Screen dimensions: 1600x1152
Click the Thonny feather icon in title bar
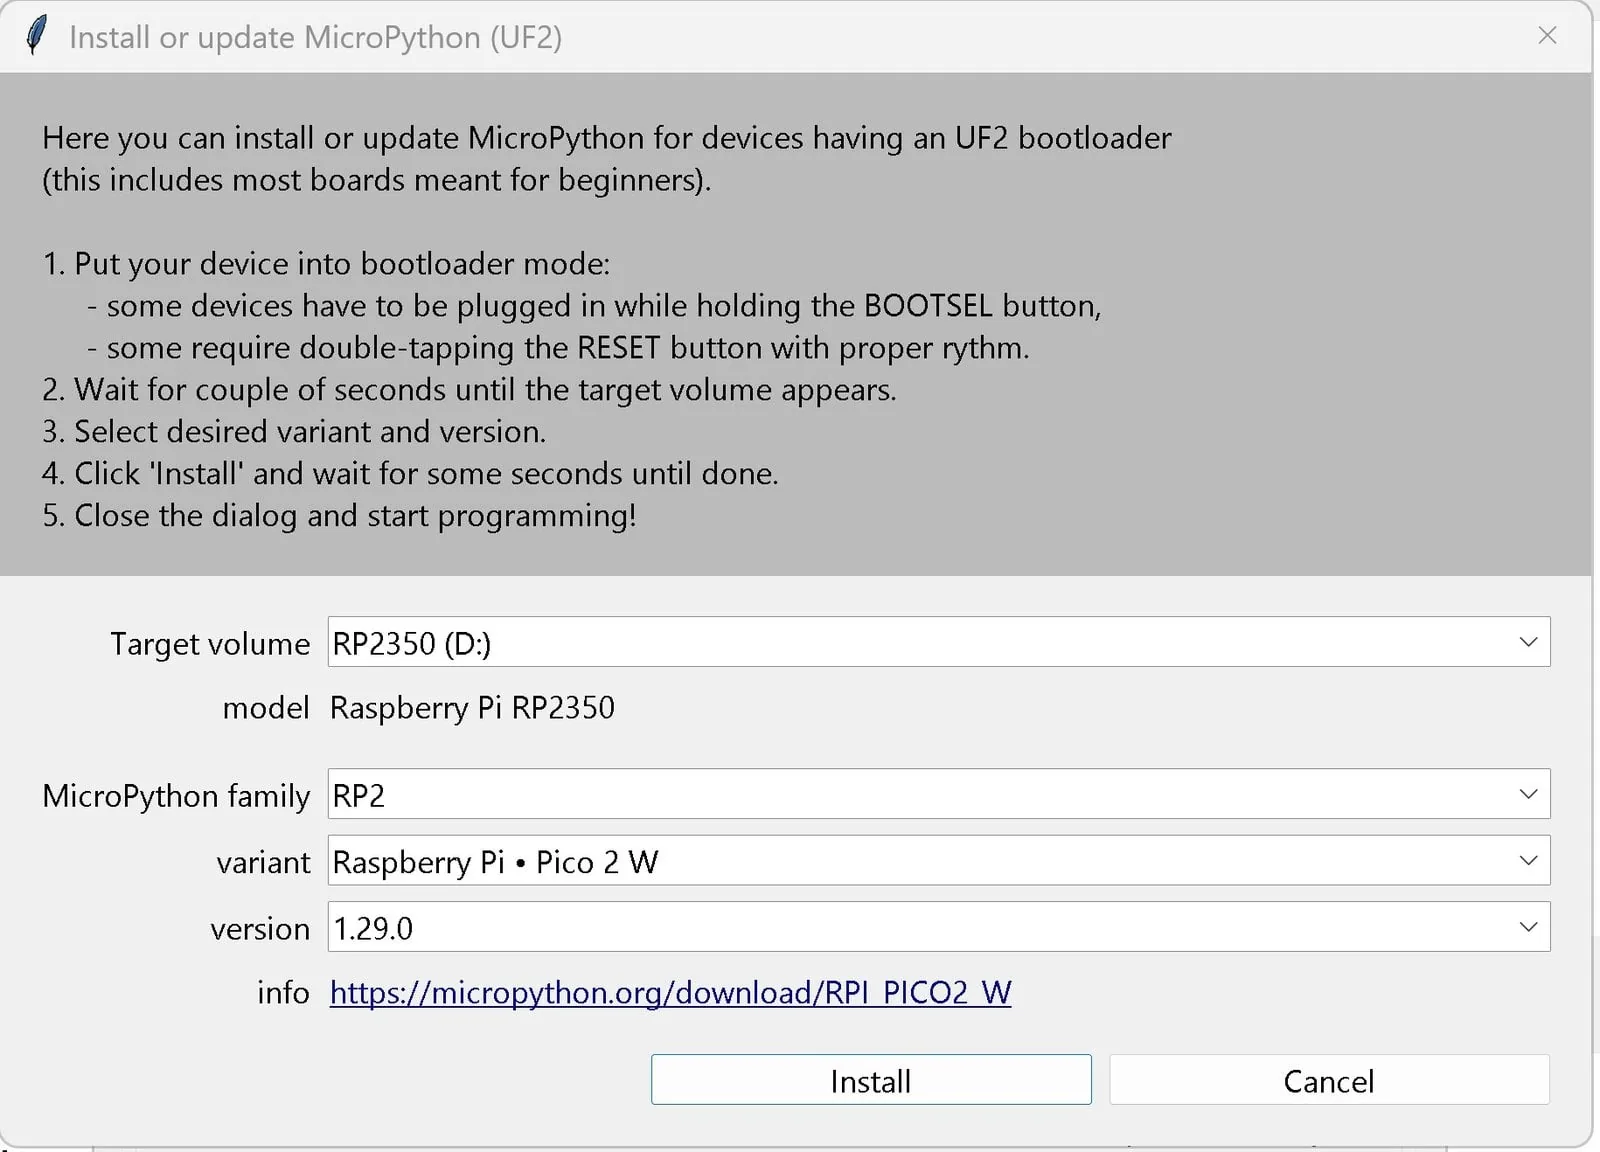[36, 36]
